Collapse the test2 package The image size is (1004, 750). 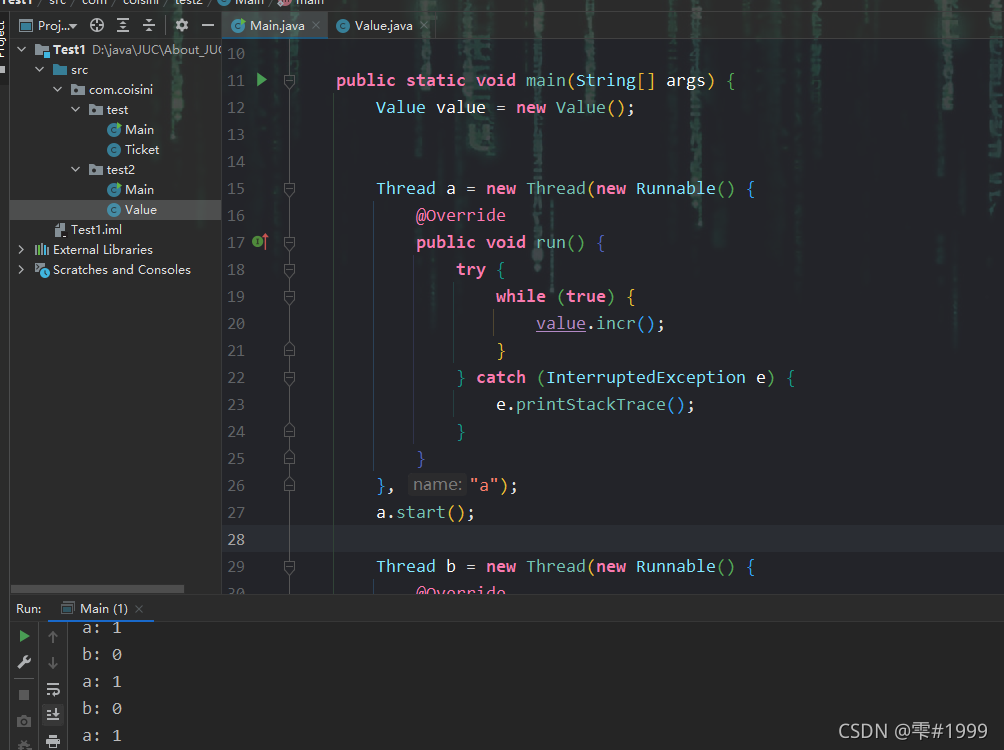76,169
